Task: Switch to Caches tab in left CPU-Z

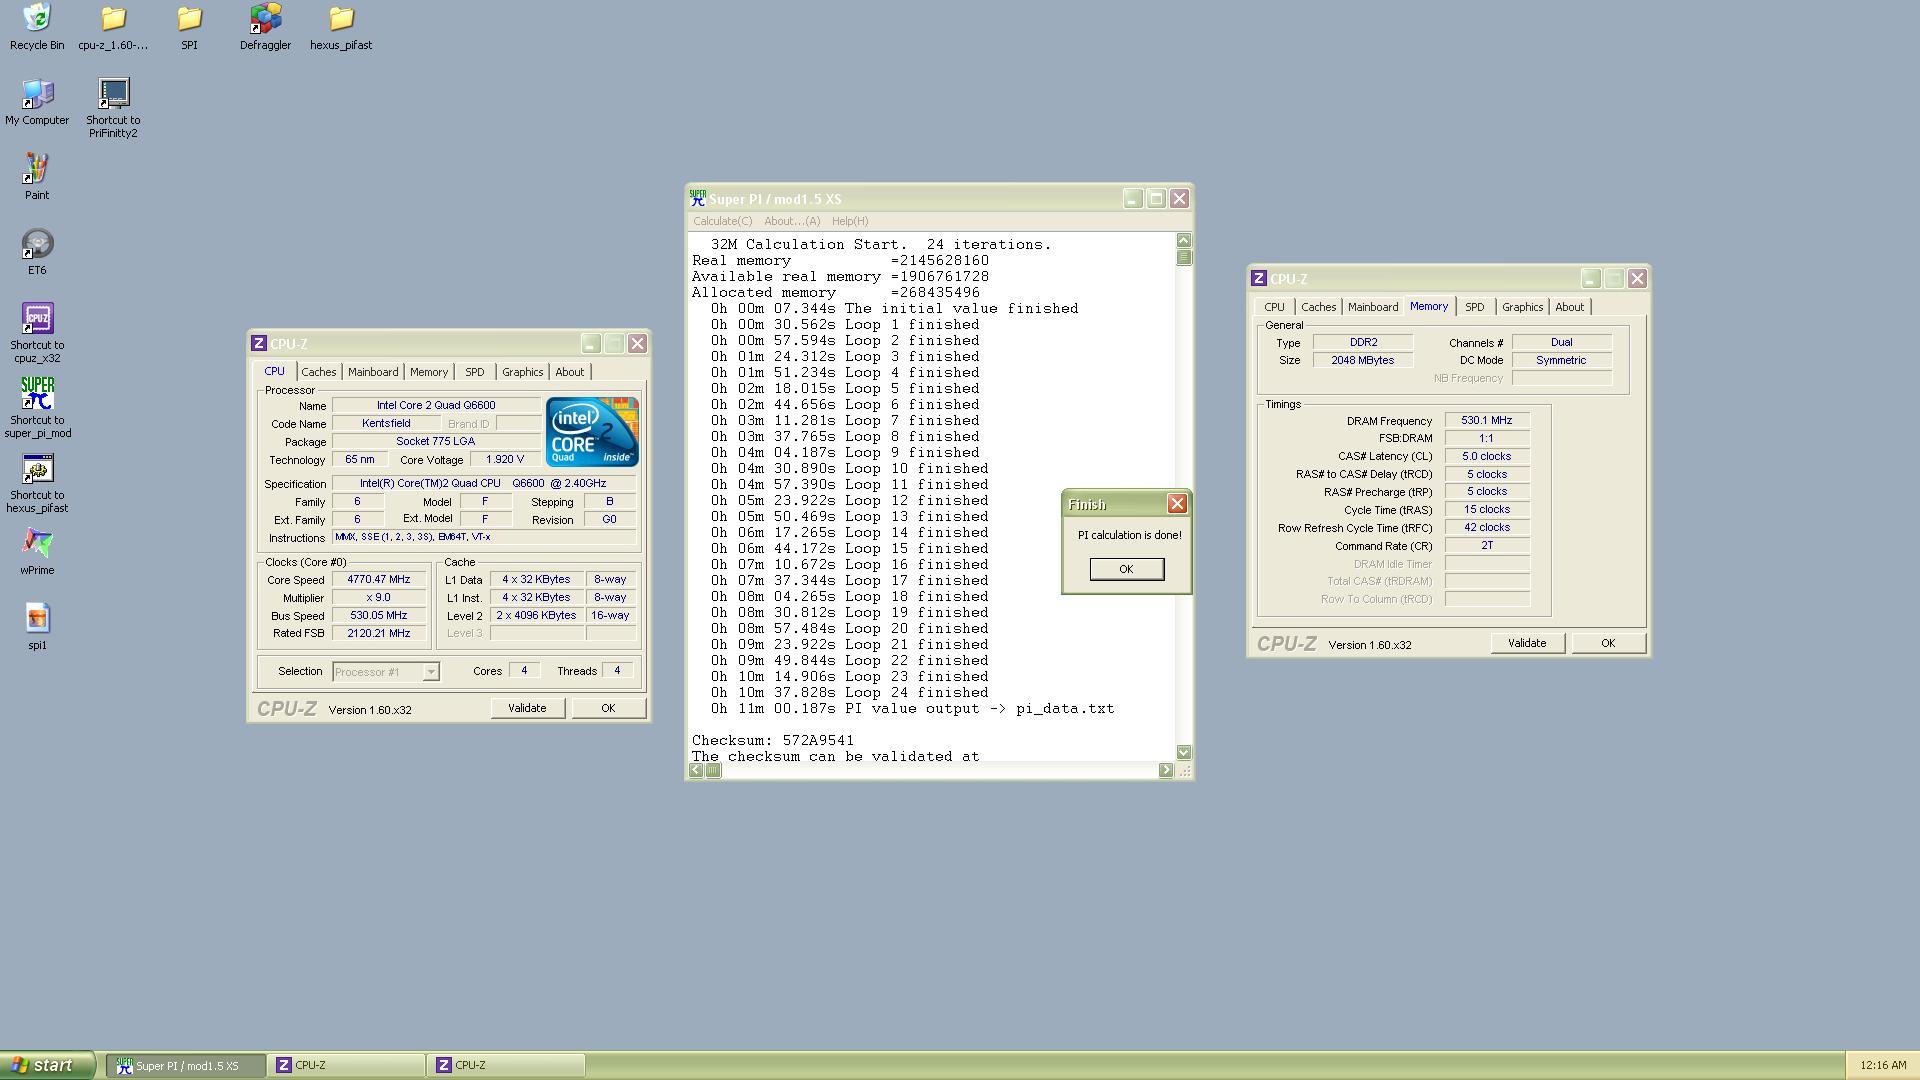Action: pyautogui.click(x=319, y=372)
